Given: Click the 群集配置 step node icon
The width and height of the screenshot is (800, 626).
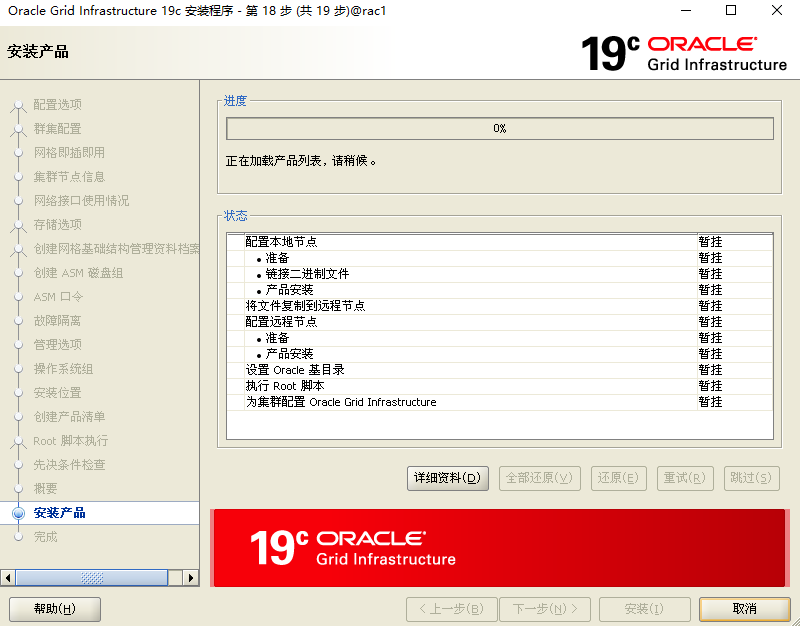Looking at the screenshot, I should (17, 129).
